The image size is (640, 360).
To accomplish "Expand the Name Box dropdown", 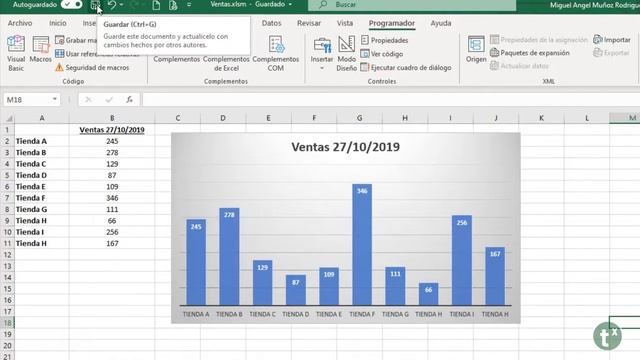I will point(54,99).
